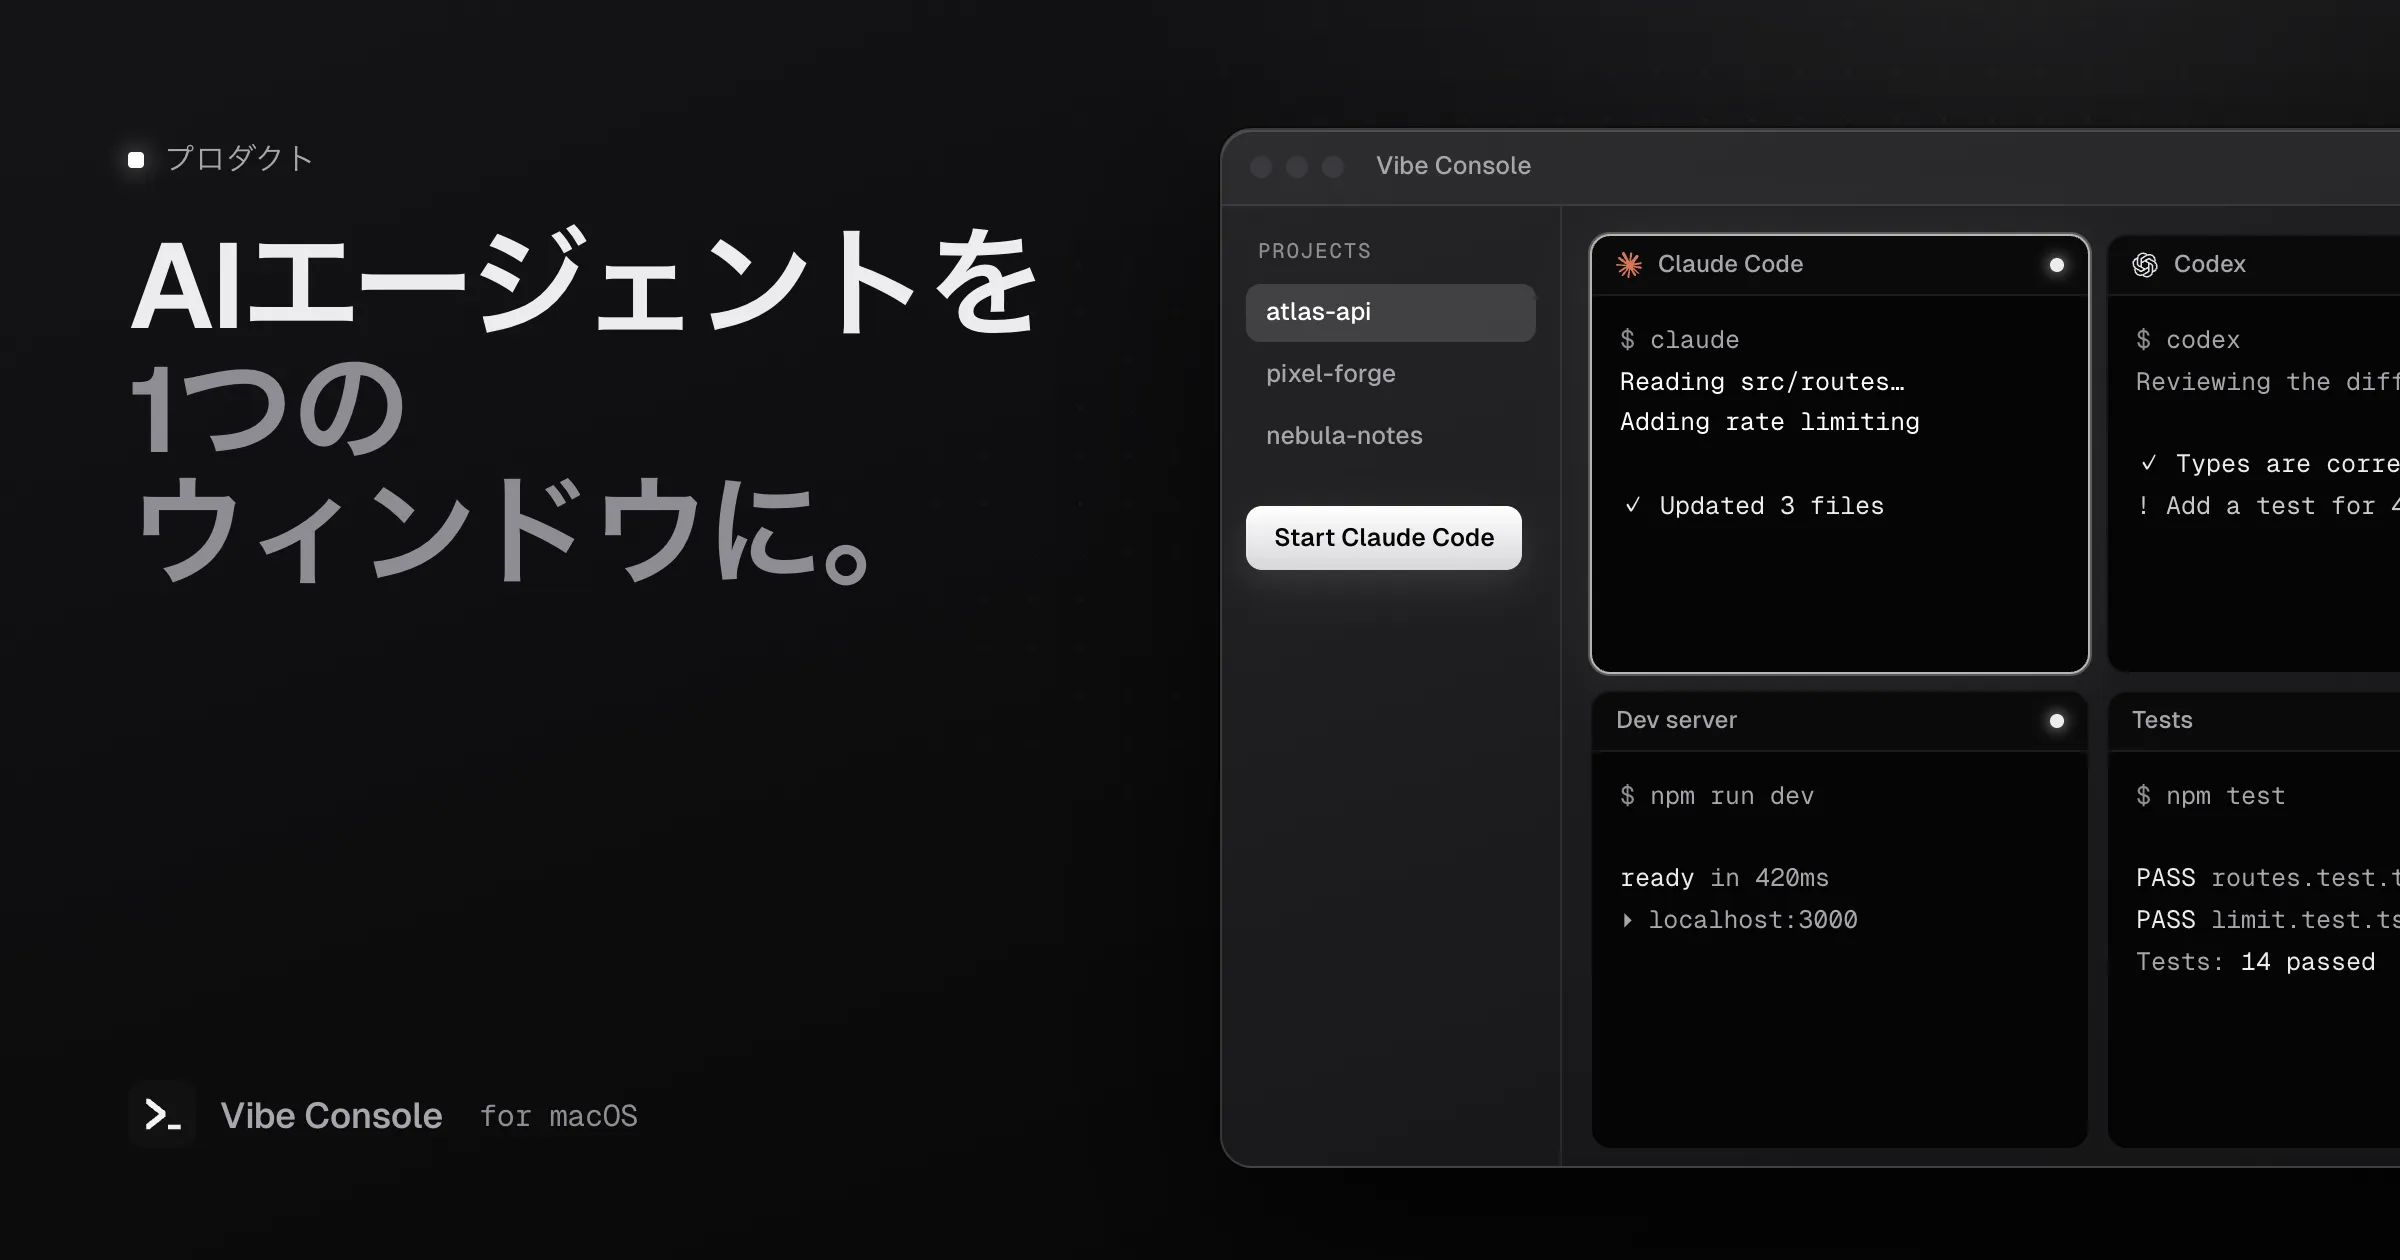The width and height of the screenshot is (2400, 1260).
Task: Click the 'Adding rate limiting' line
Action: click(x=1769, y=422)
